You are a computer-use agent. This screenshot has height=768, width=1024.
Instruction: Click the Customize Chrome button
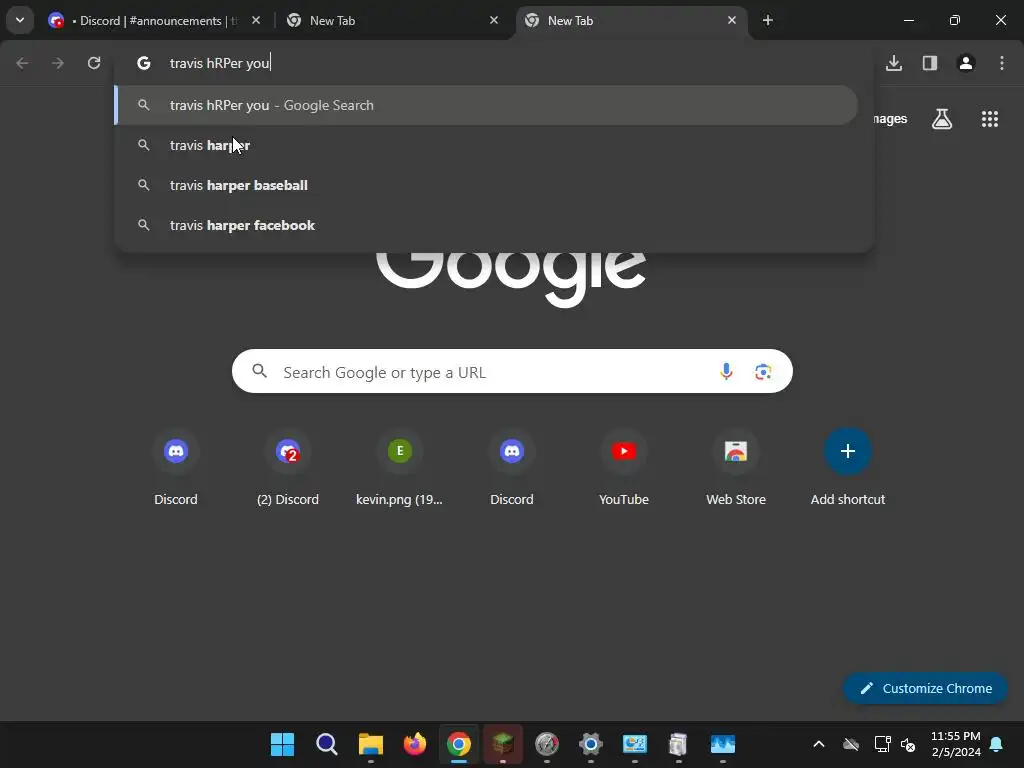(x=925, y=688)
